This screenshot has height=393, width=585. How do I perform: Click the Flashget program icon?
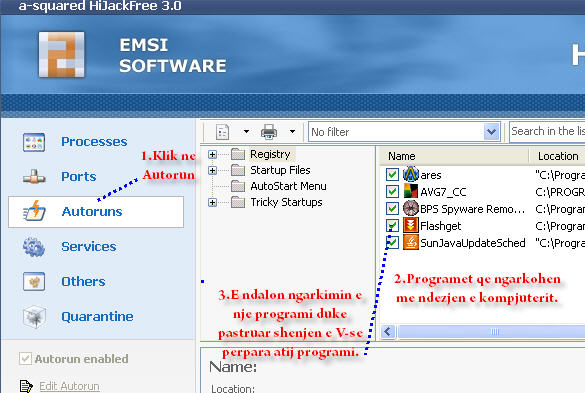pyautogui.click(x=411, y=225)
